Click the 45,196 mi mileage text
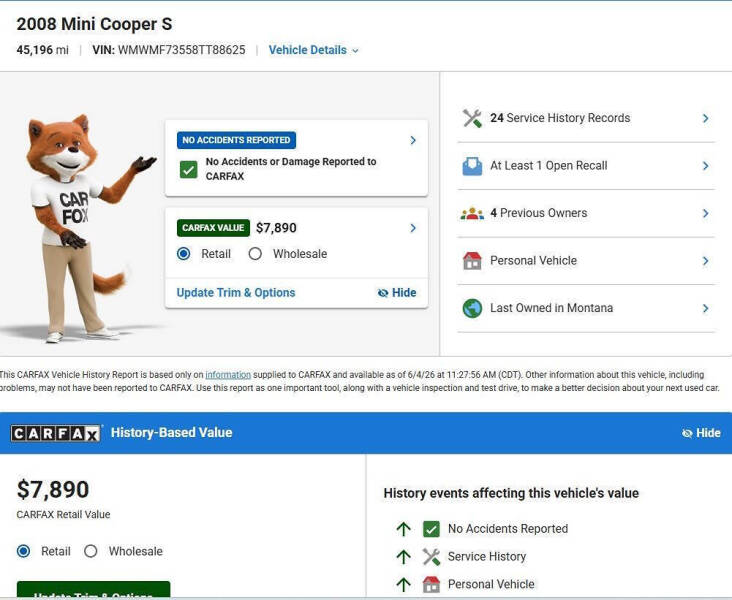The width and height of the screenshot is (732, 600). (42, 50)
